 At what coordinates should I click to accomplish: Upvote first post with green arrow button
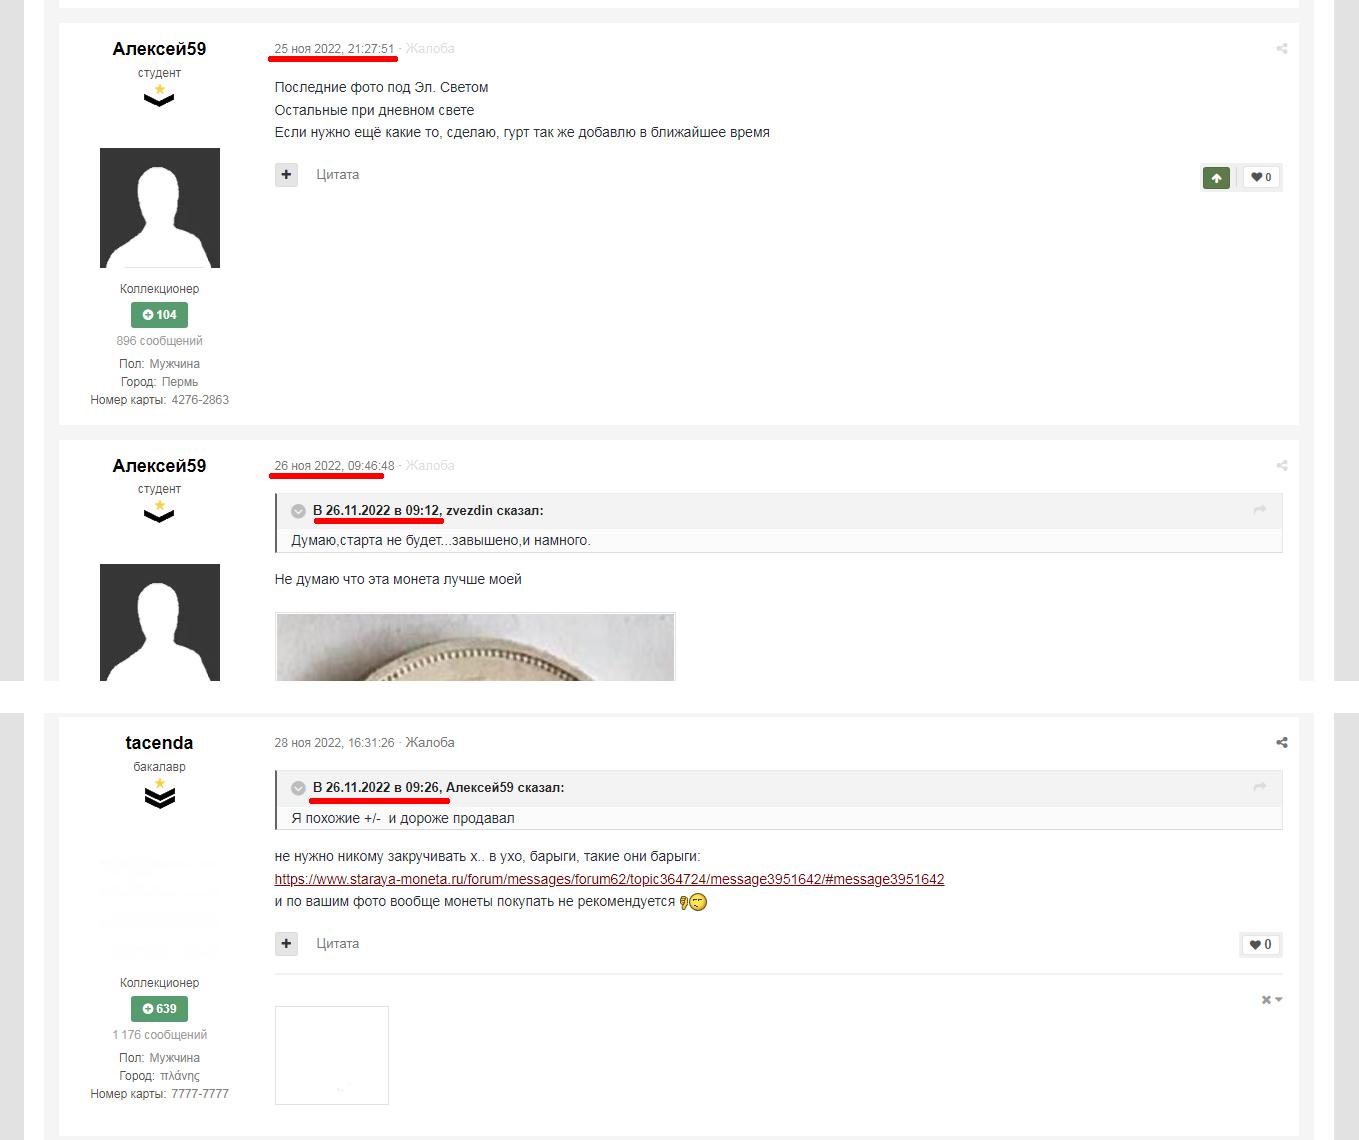(1216, 178)
